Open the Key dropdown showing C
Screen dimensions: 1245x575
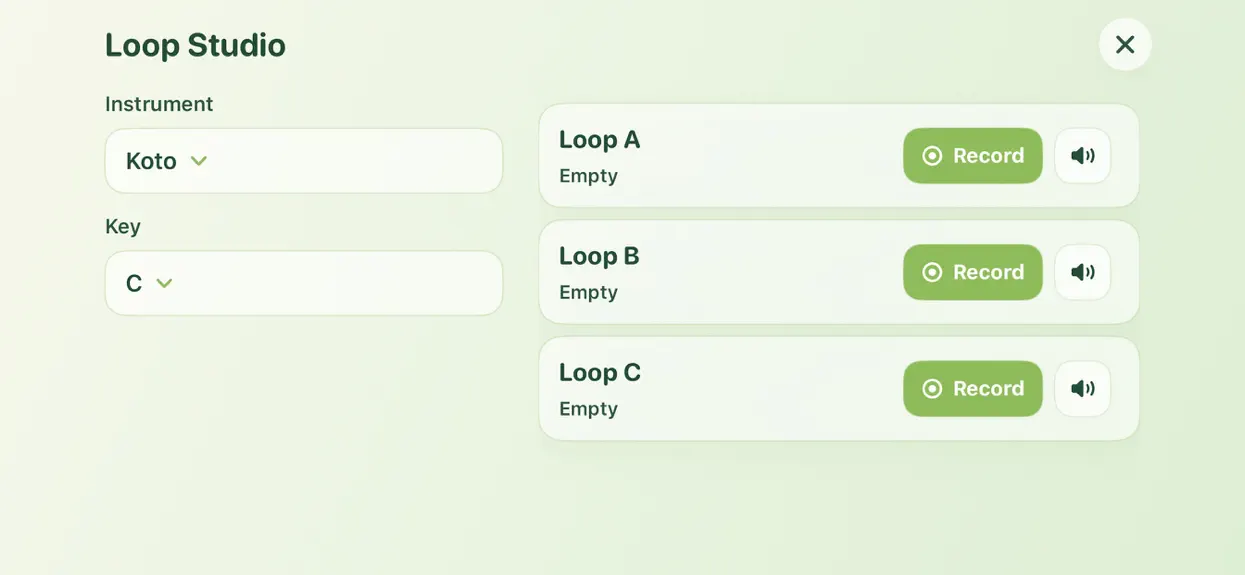coord(304,283)
